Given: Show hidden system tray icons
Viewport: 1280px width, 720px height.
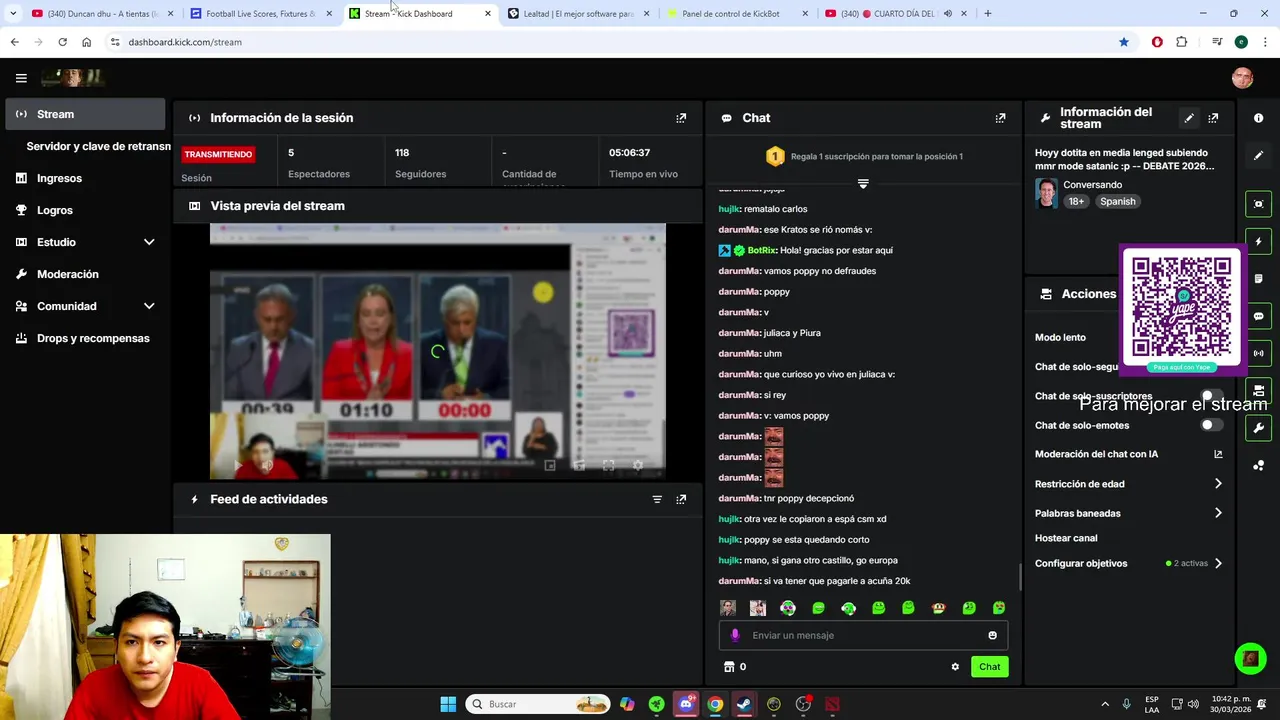Looking at the screenshot, I should [1105, 704].
